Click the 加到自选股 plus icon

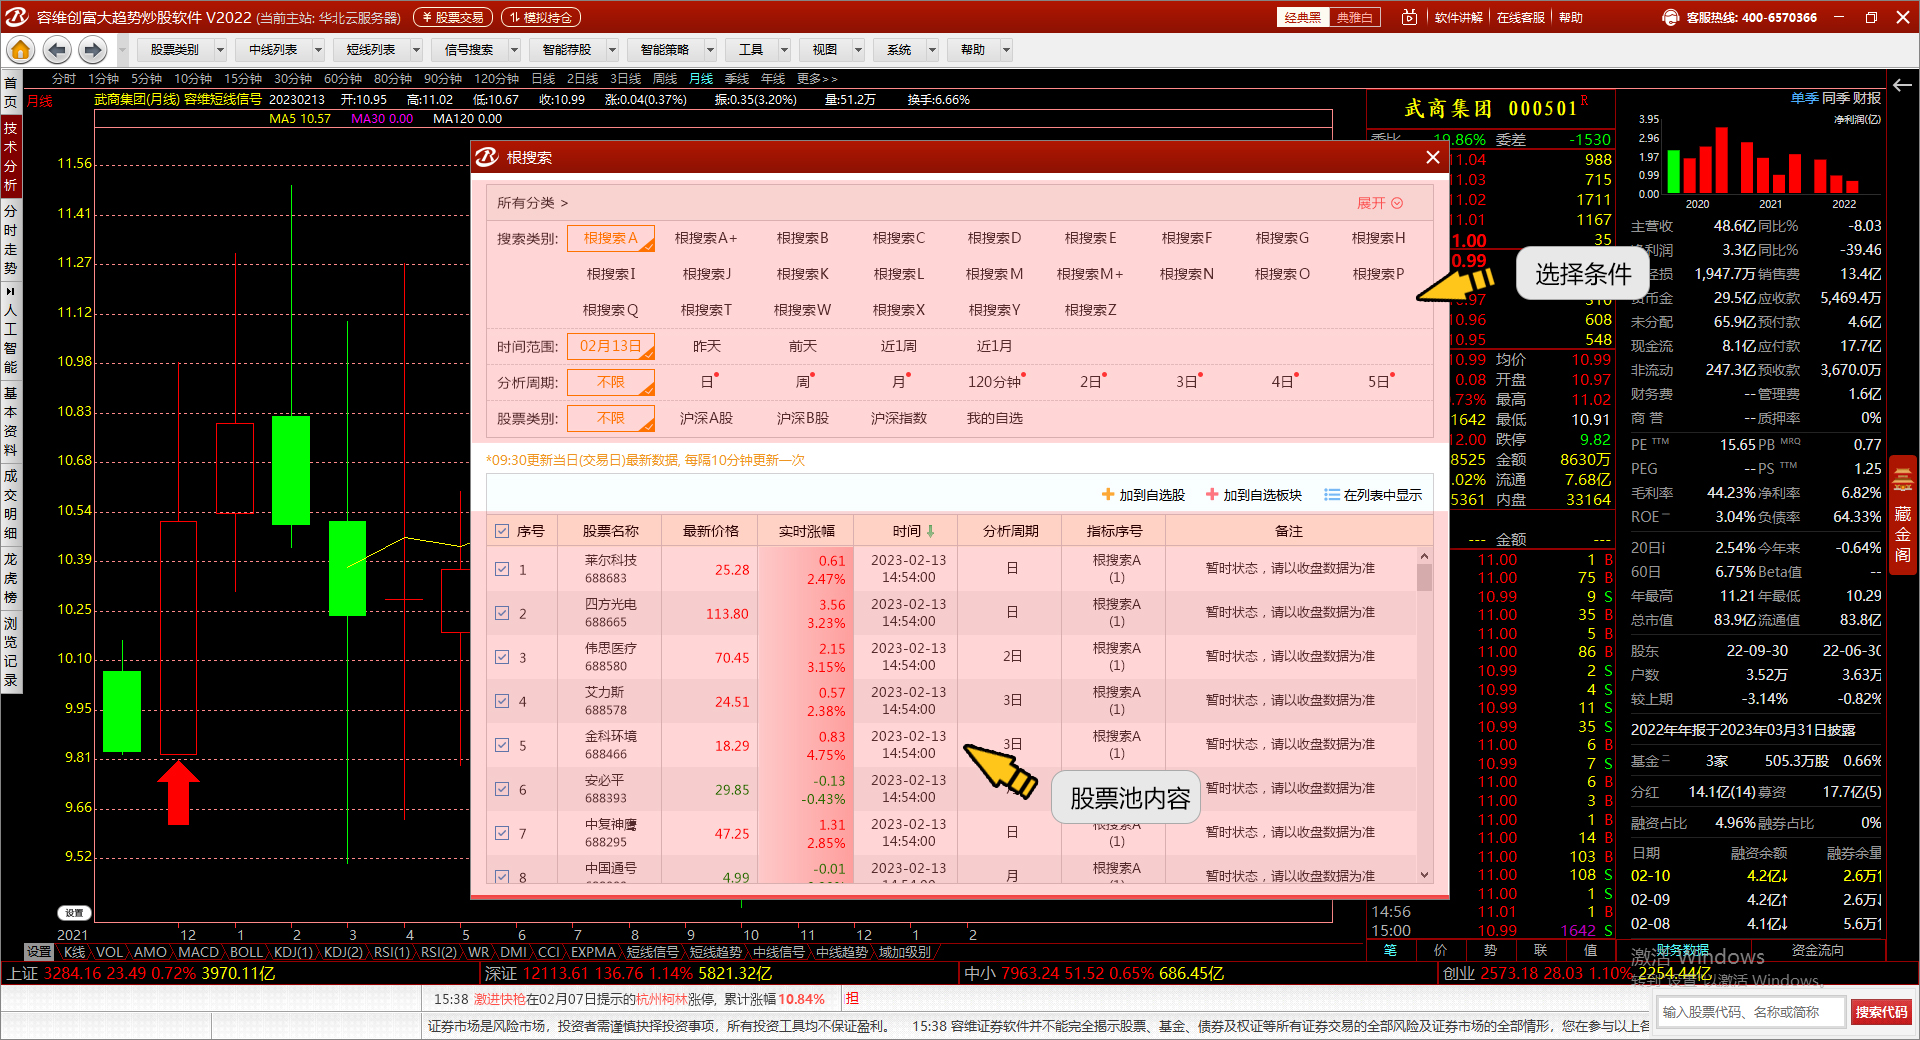point(1107,494)
